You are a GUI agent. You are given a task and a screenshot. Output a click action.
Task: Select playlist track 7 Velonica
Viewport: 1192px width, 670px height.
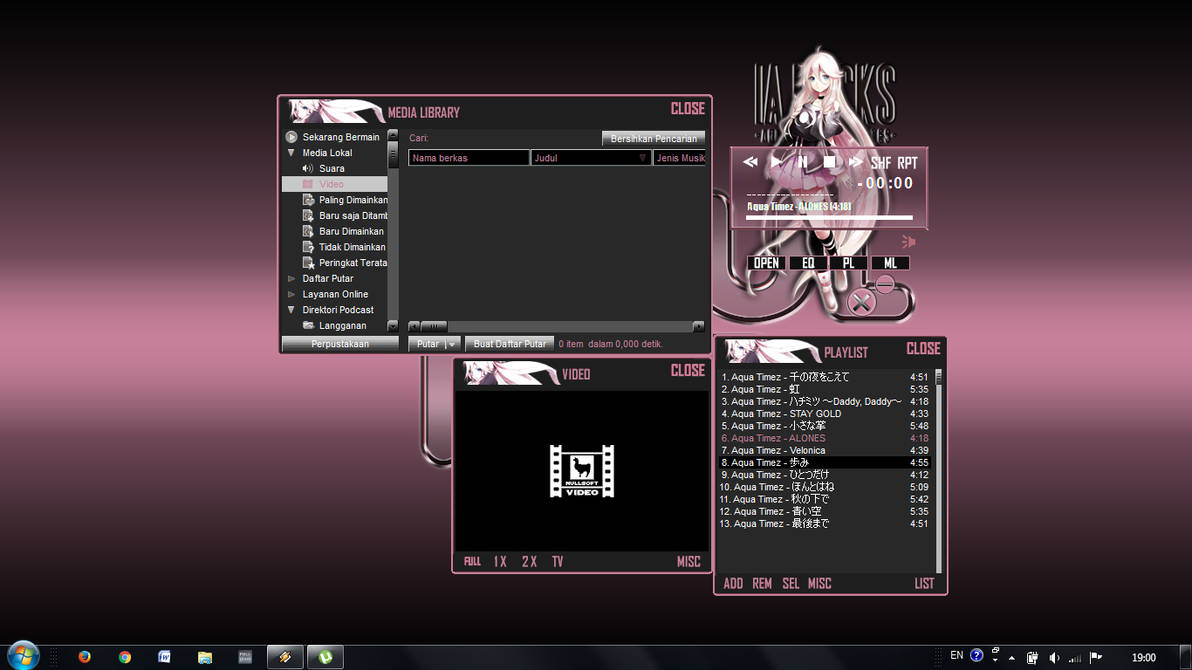tap(825, 450)
